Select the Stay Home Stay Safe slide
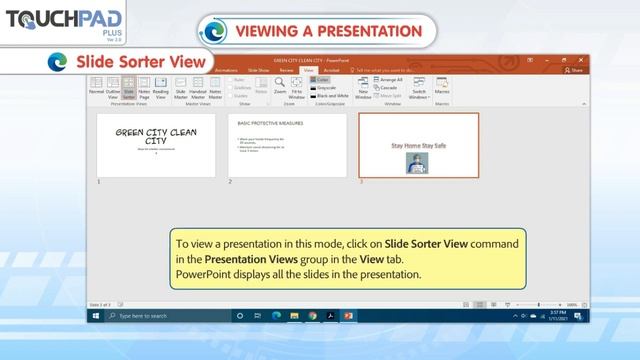Image resolution: width=640 pixels, height=360 pixels. pyautogui.click(x=419, y=145)
